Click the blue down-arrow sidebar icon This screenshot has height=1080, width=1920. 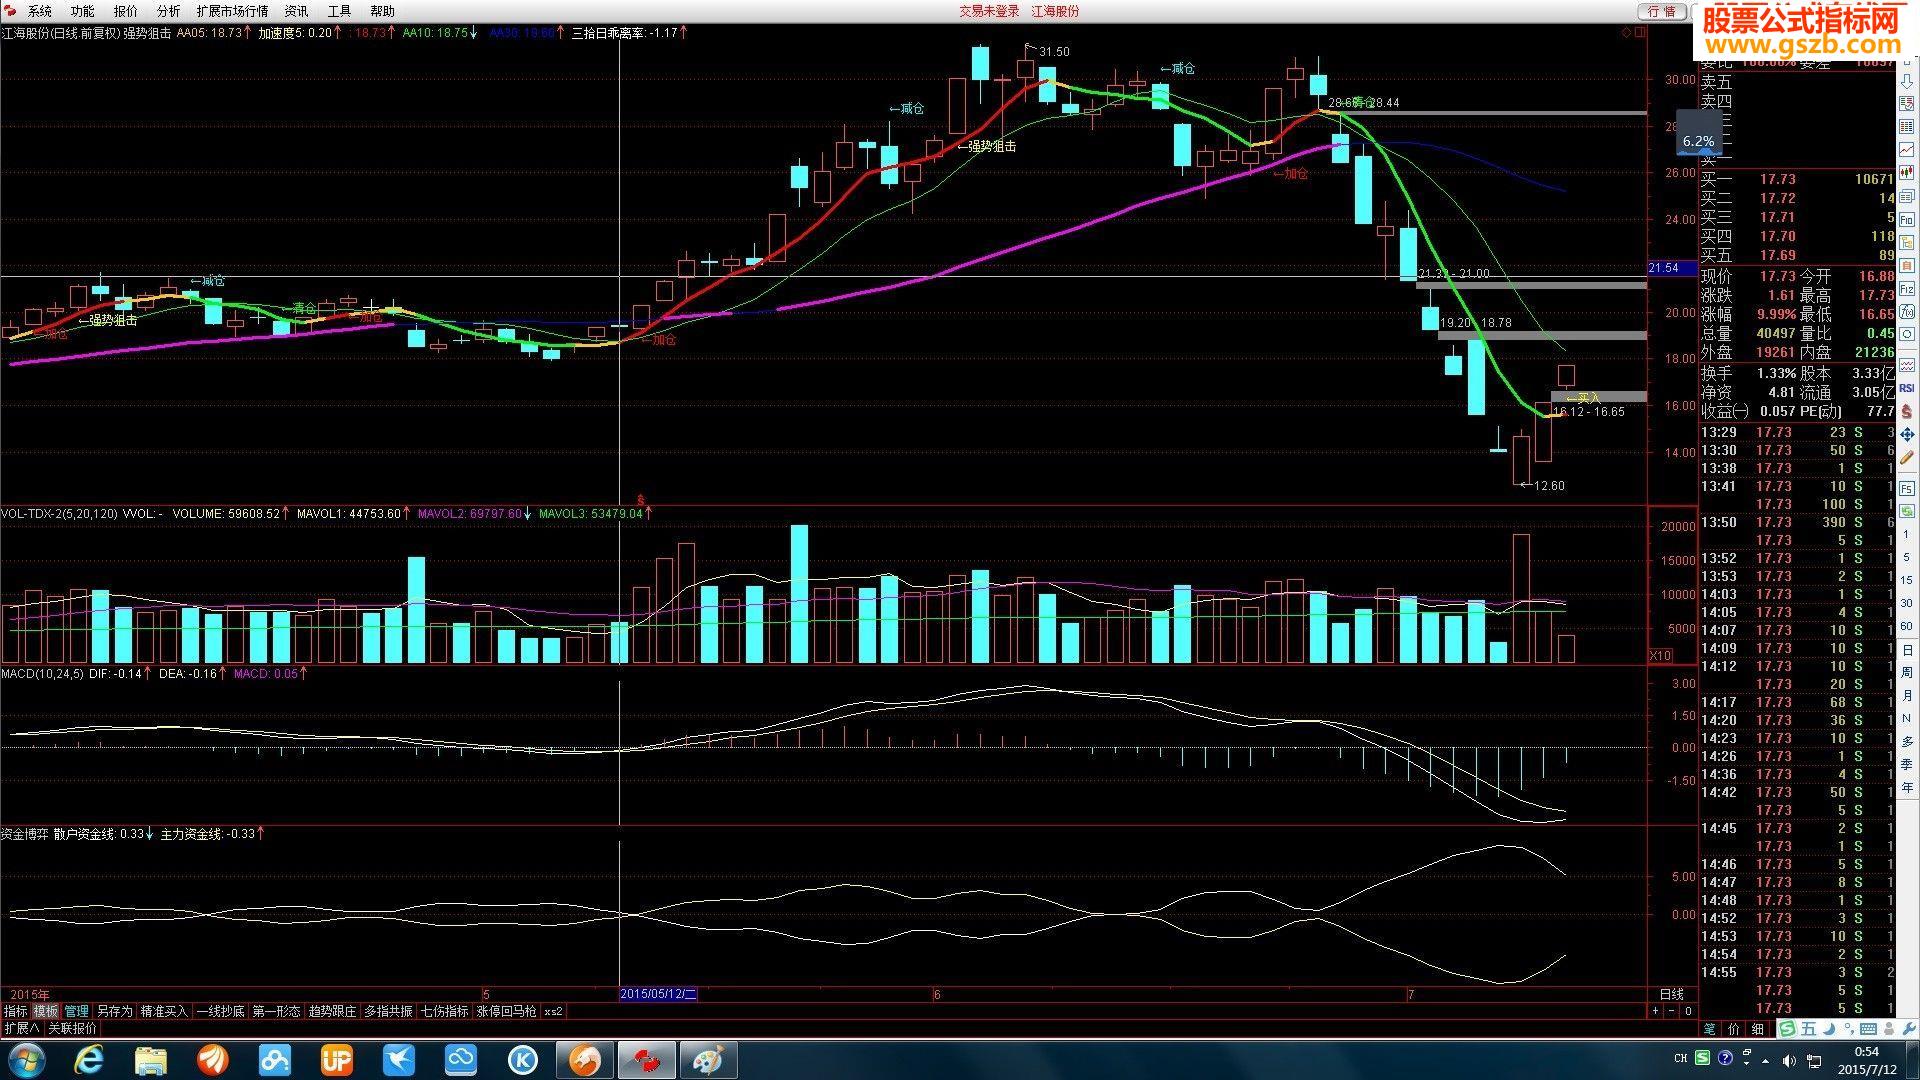tap(1907, 81)
